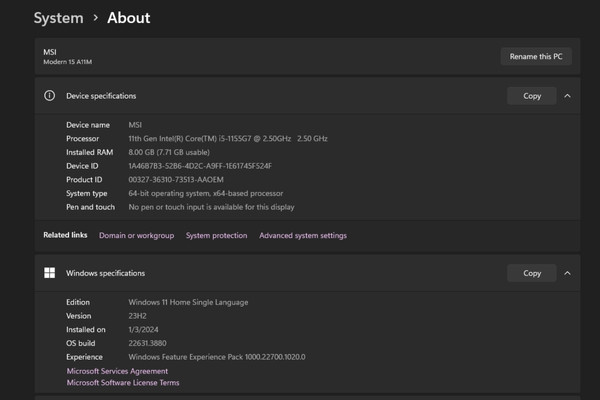Click the Device specifications header label
Screen dimensions: 600x400
coord(101,96)
